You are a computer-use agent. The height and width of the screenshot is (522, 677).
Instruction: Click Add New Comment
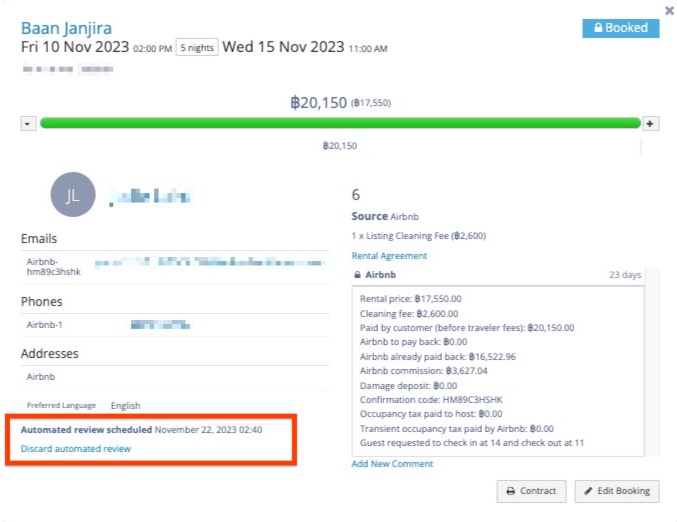(x=392, y=464)
